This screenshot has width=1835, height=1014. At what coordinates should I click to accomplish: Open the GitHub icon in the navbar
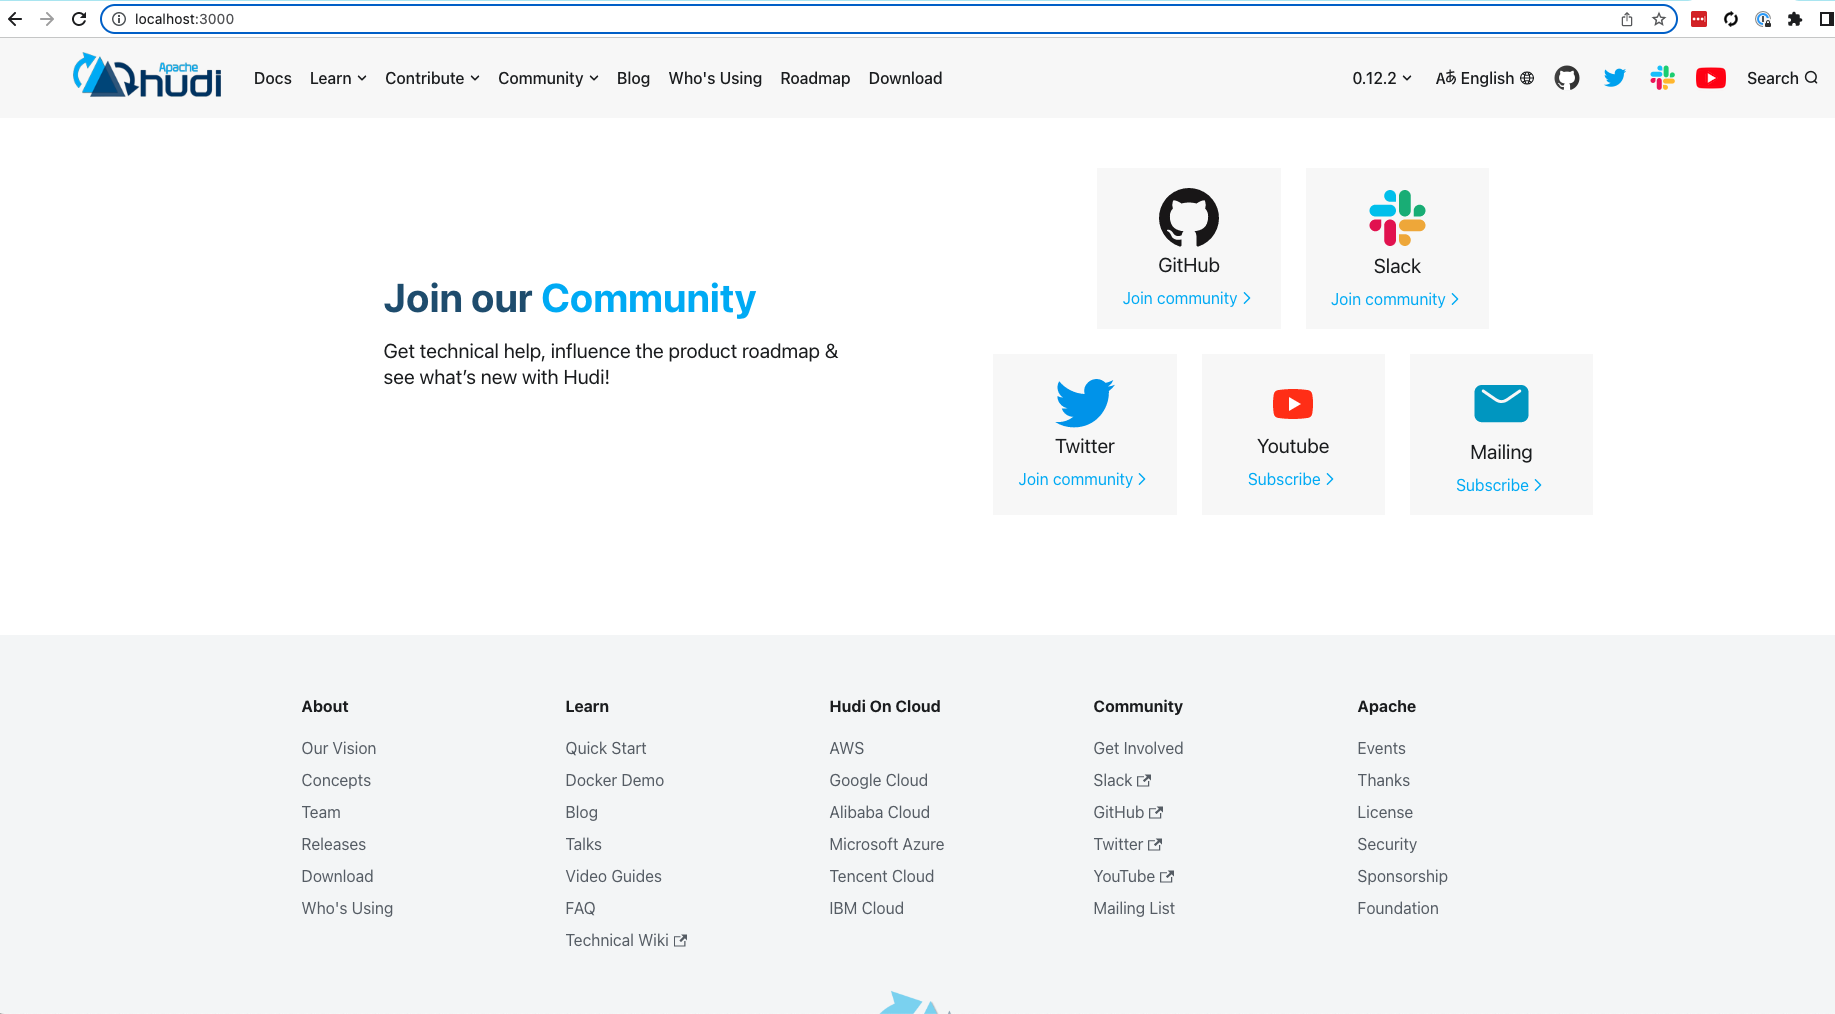[1567, 78]
